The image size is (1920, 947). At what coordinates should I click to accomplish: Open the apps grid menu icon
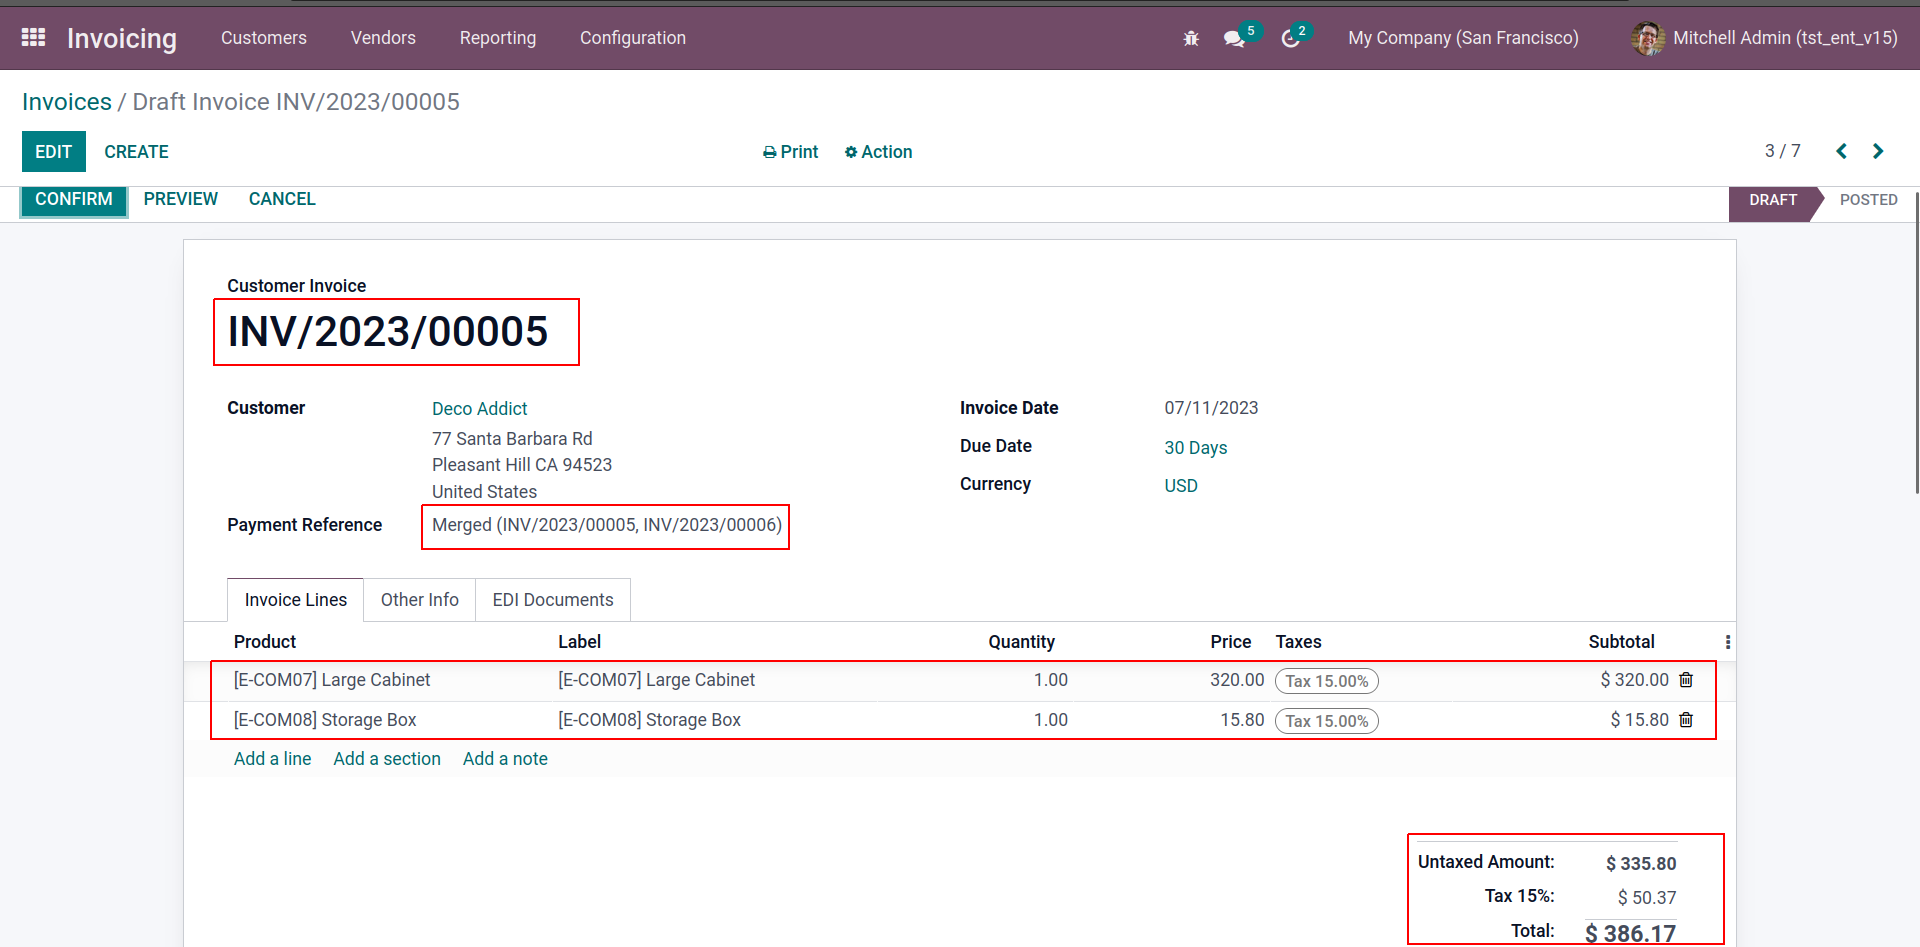click(x=33, y=38)
